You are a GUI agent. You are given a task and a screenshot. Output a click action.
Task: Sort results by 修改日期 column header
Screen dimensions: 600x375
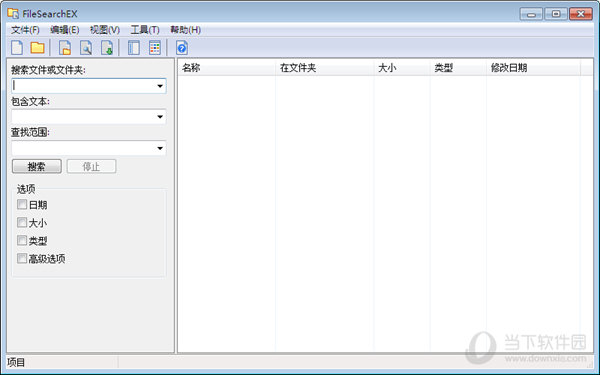point(533,68)
